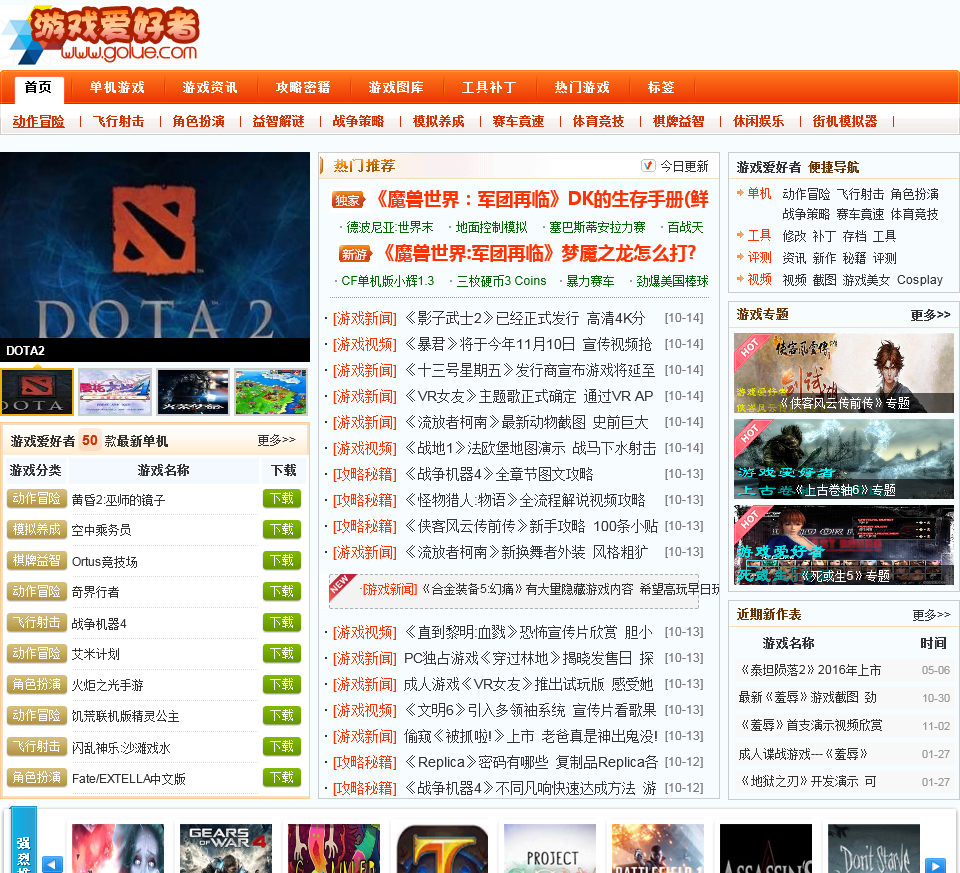The width and height of the screenshot is (960, 873).
Task: Open the 影子武士2 已经正式发行 news
Action: 524,318
